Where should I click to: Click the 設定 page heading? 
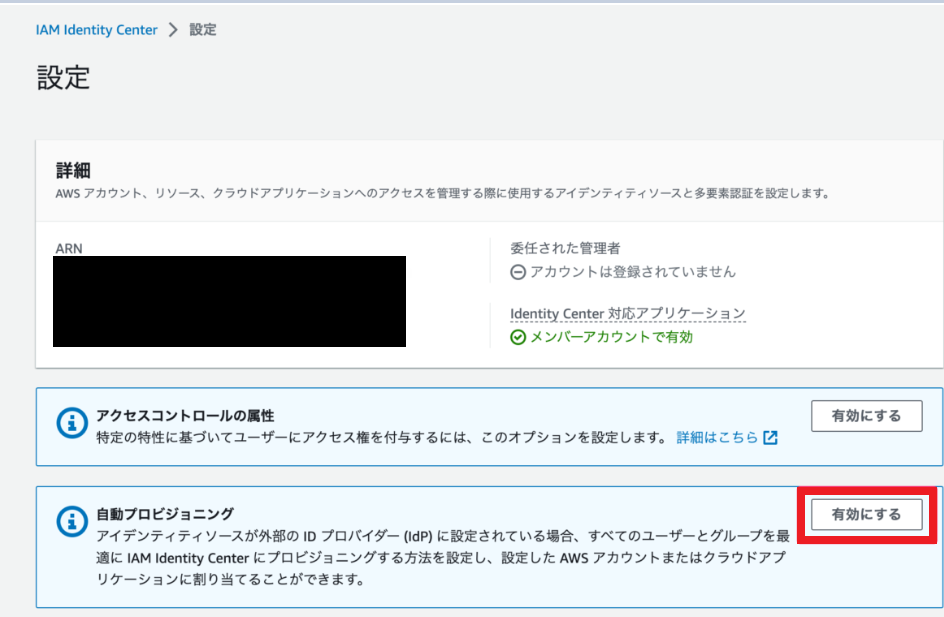(63, 78)
